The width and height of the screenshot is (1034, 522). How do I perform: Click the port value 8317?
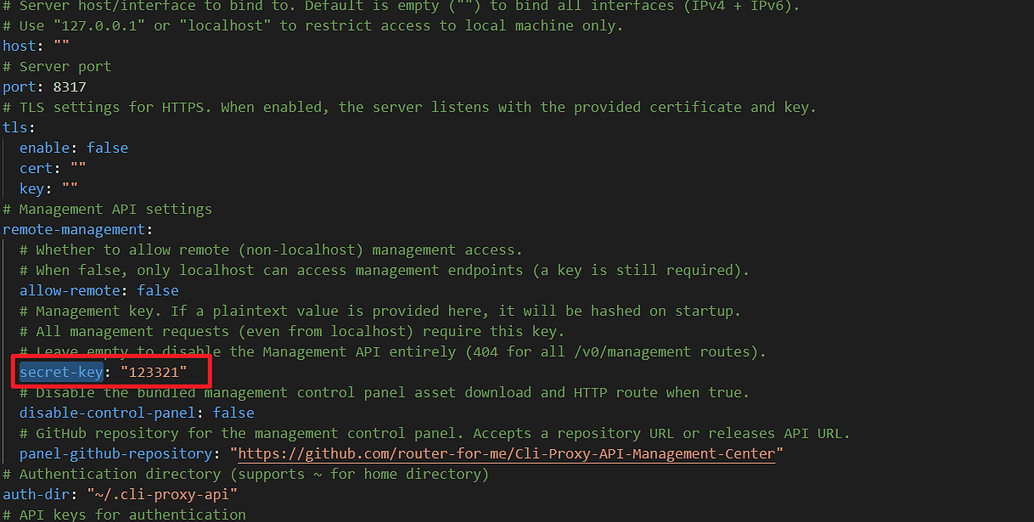point(69,87)
